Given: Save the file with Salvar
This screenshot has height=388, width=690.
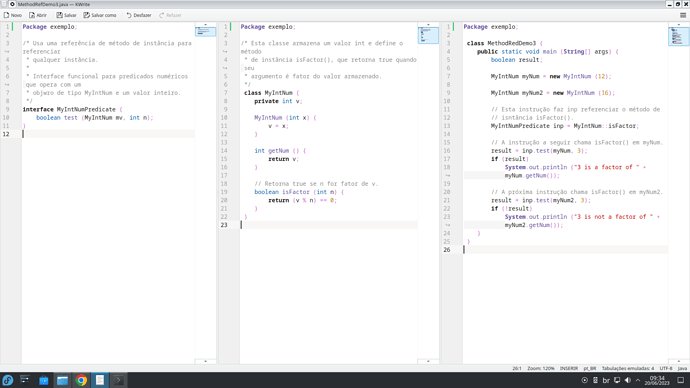Looking at the screenshot, I should point(66,15).
